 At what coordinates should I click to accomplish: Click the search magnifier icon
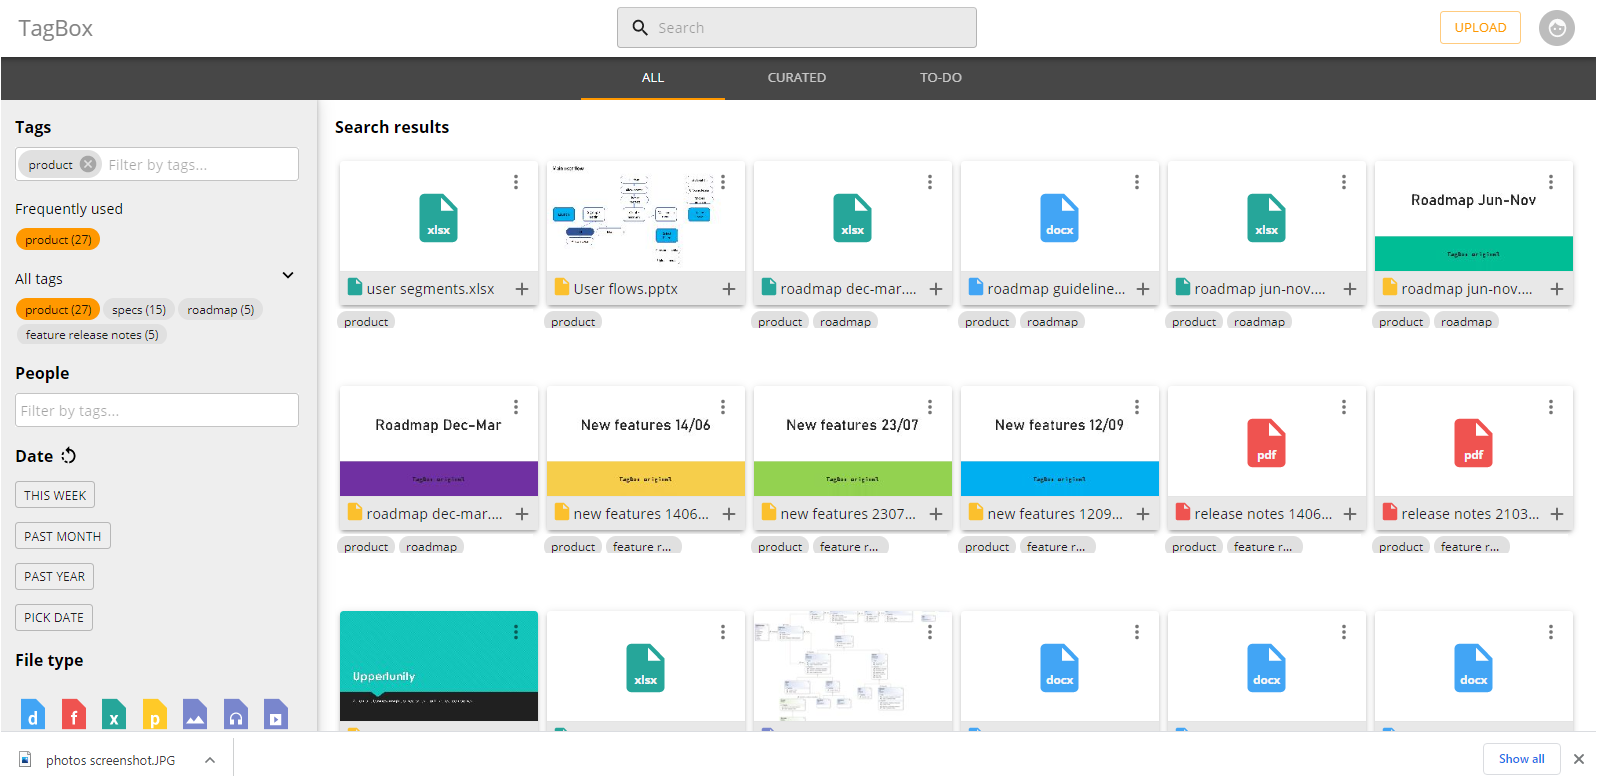click(640, 28)
